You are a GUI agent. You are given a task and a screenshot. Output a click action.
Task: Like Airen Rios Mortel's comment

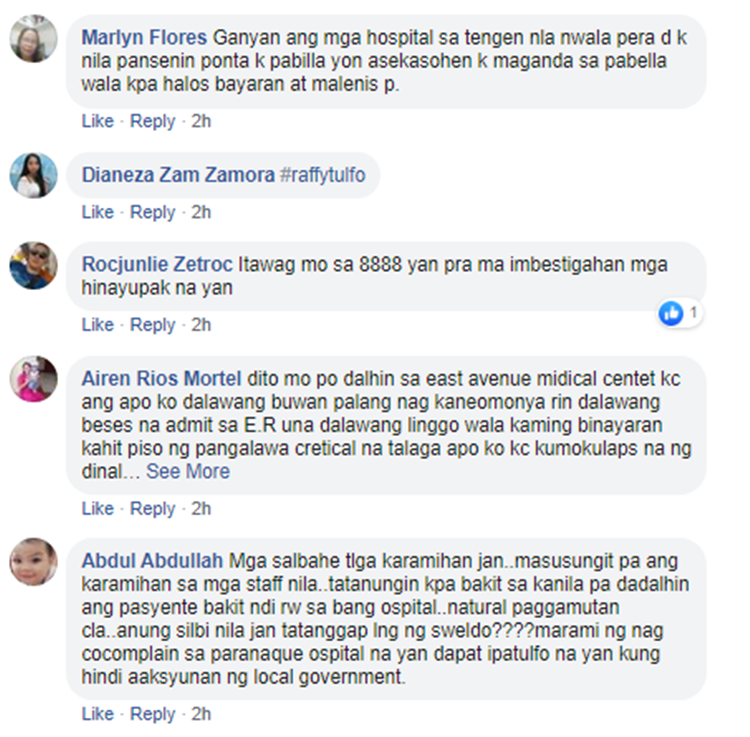(98, 508)
